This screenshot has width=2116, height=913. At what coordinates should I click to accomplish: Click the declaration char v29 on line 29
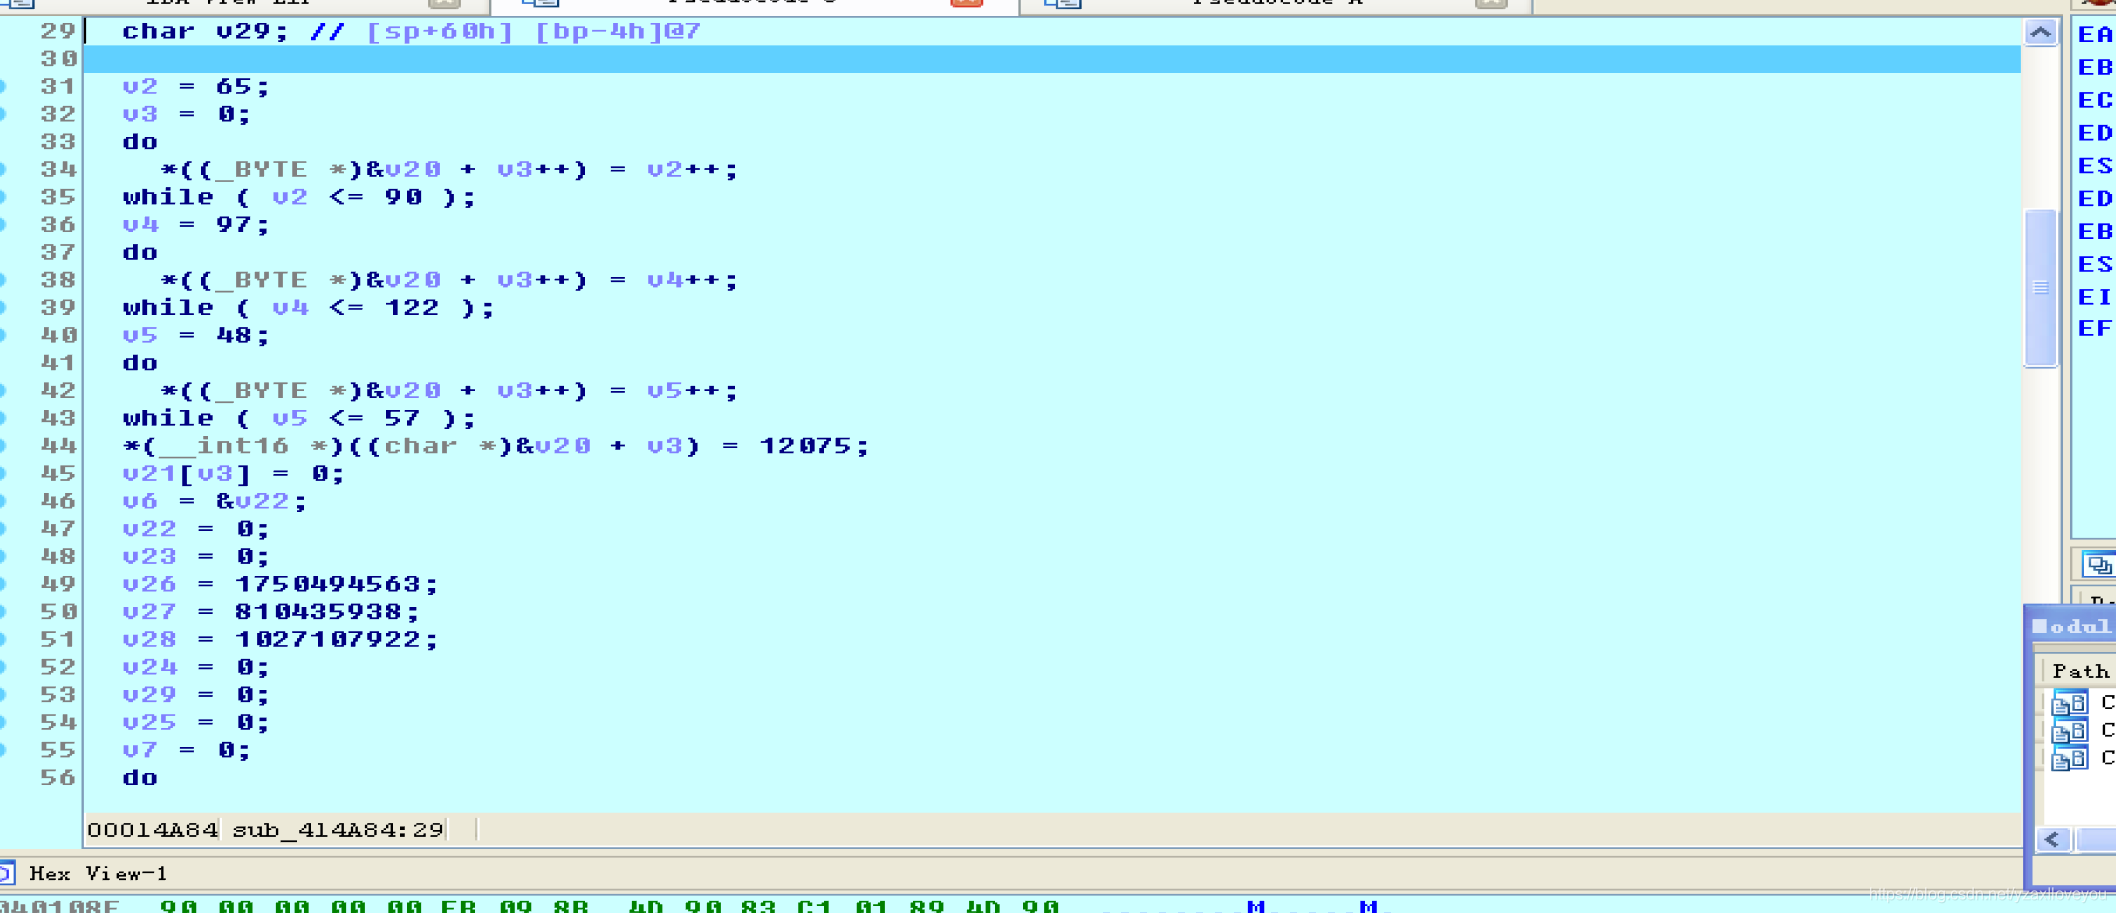205,31
